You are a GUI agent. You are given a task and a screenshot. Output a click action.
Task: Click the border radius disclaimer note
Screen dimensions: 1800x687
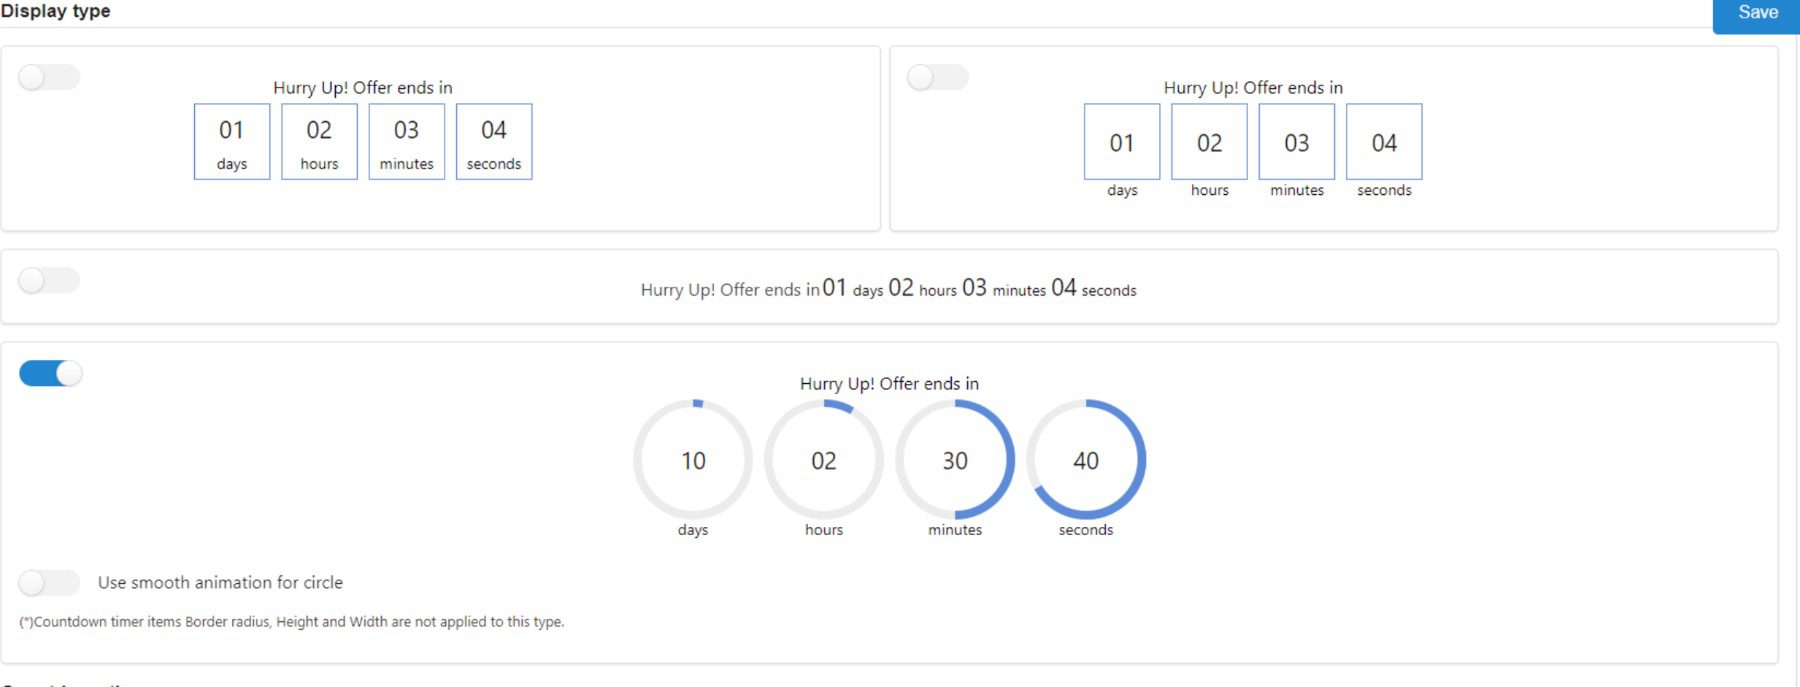click(291, 620)
